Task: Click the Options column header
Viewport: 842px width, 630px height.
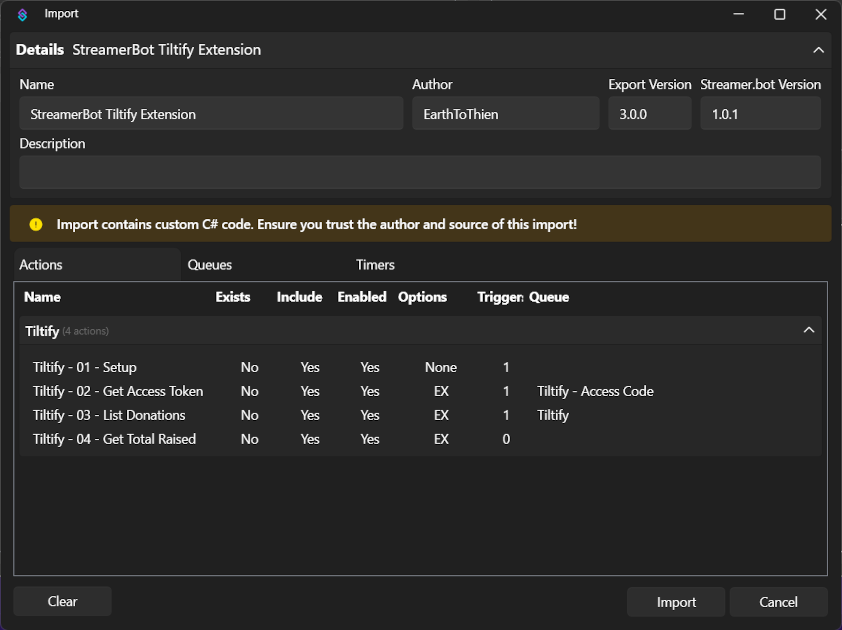Action: (423, 297)
